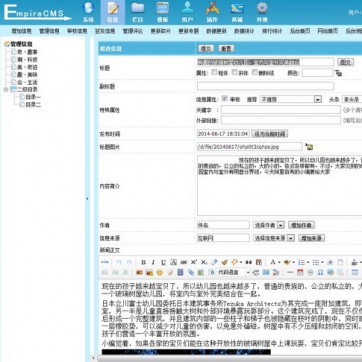Open the 管理信息 submenu item
The image size is (362, 362).
point(49,31)
